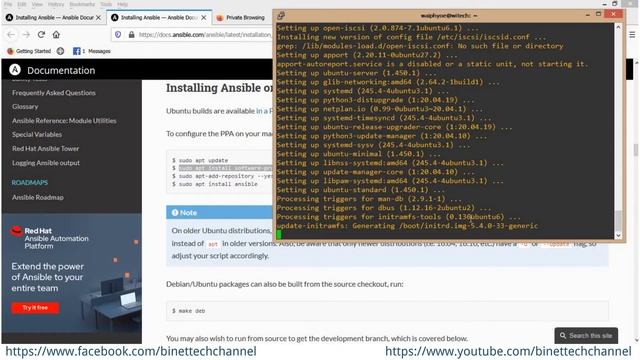Click the Documentation header title
Image resolution: width=640 pixels, height=360 pixels.
pyautogui.click(x=61, y=70)
